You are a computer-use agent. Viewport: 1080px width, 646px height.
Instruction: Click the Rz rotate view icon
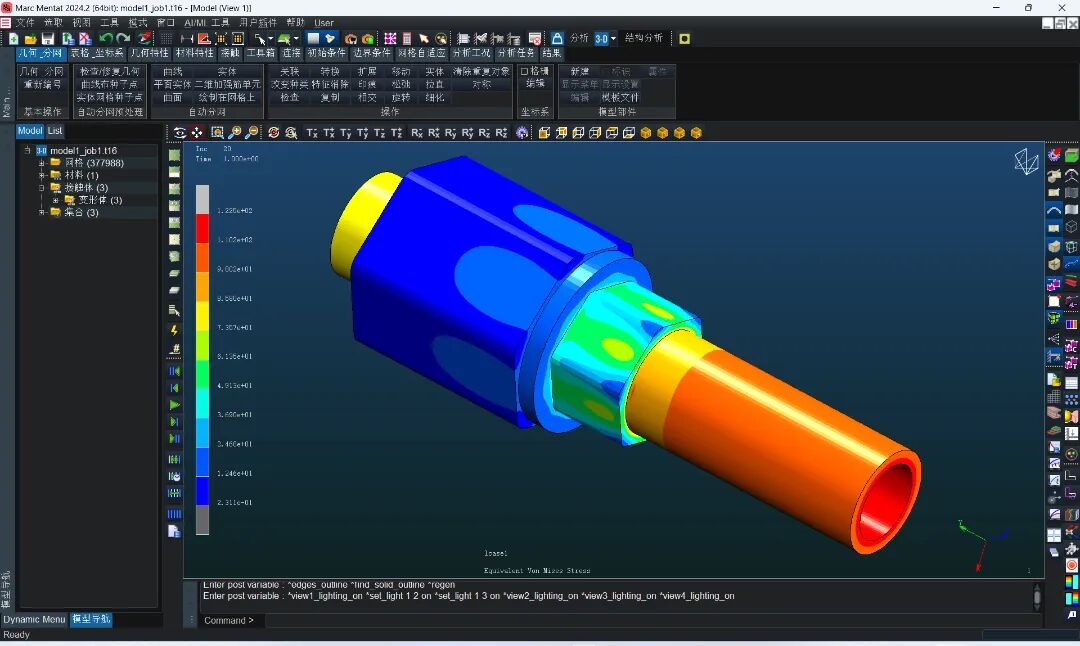(x=484, y=132)
